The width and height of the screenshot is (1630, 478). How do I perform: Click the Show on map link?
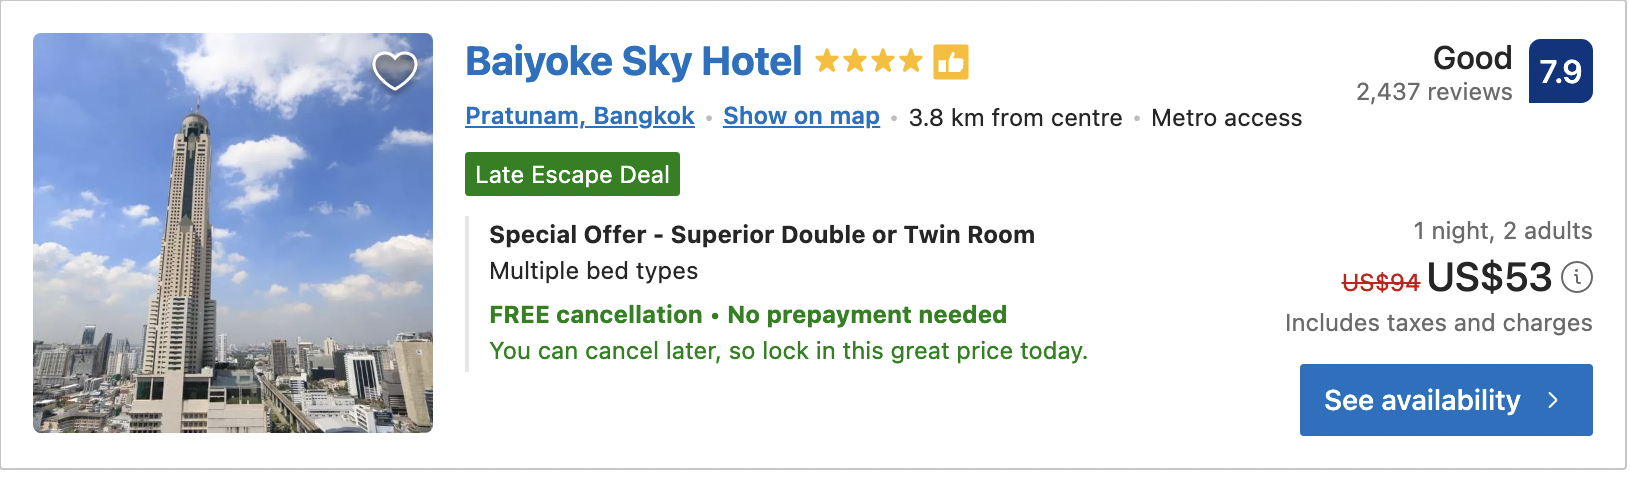pos(801,117)
